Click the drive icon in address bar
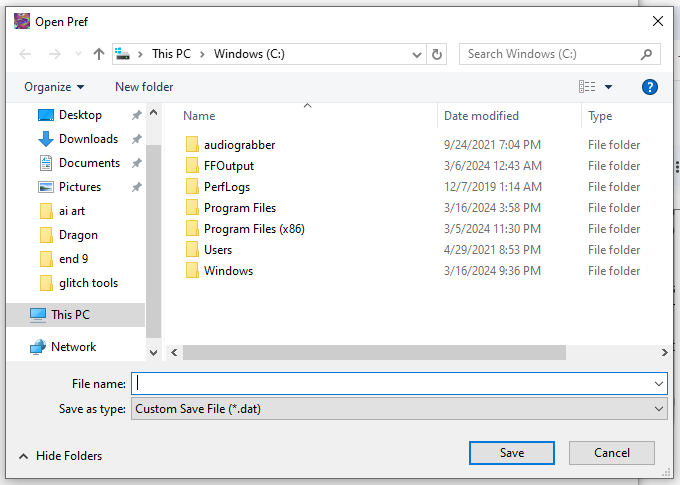 123,54
